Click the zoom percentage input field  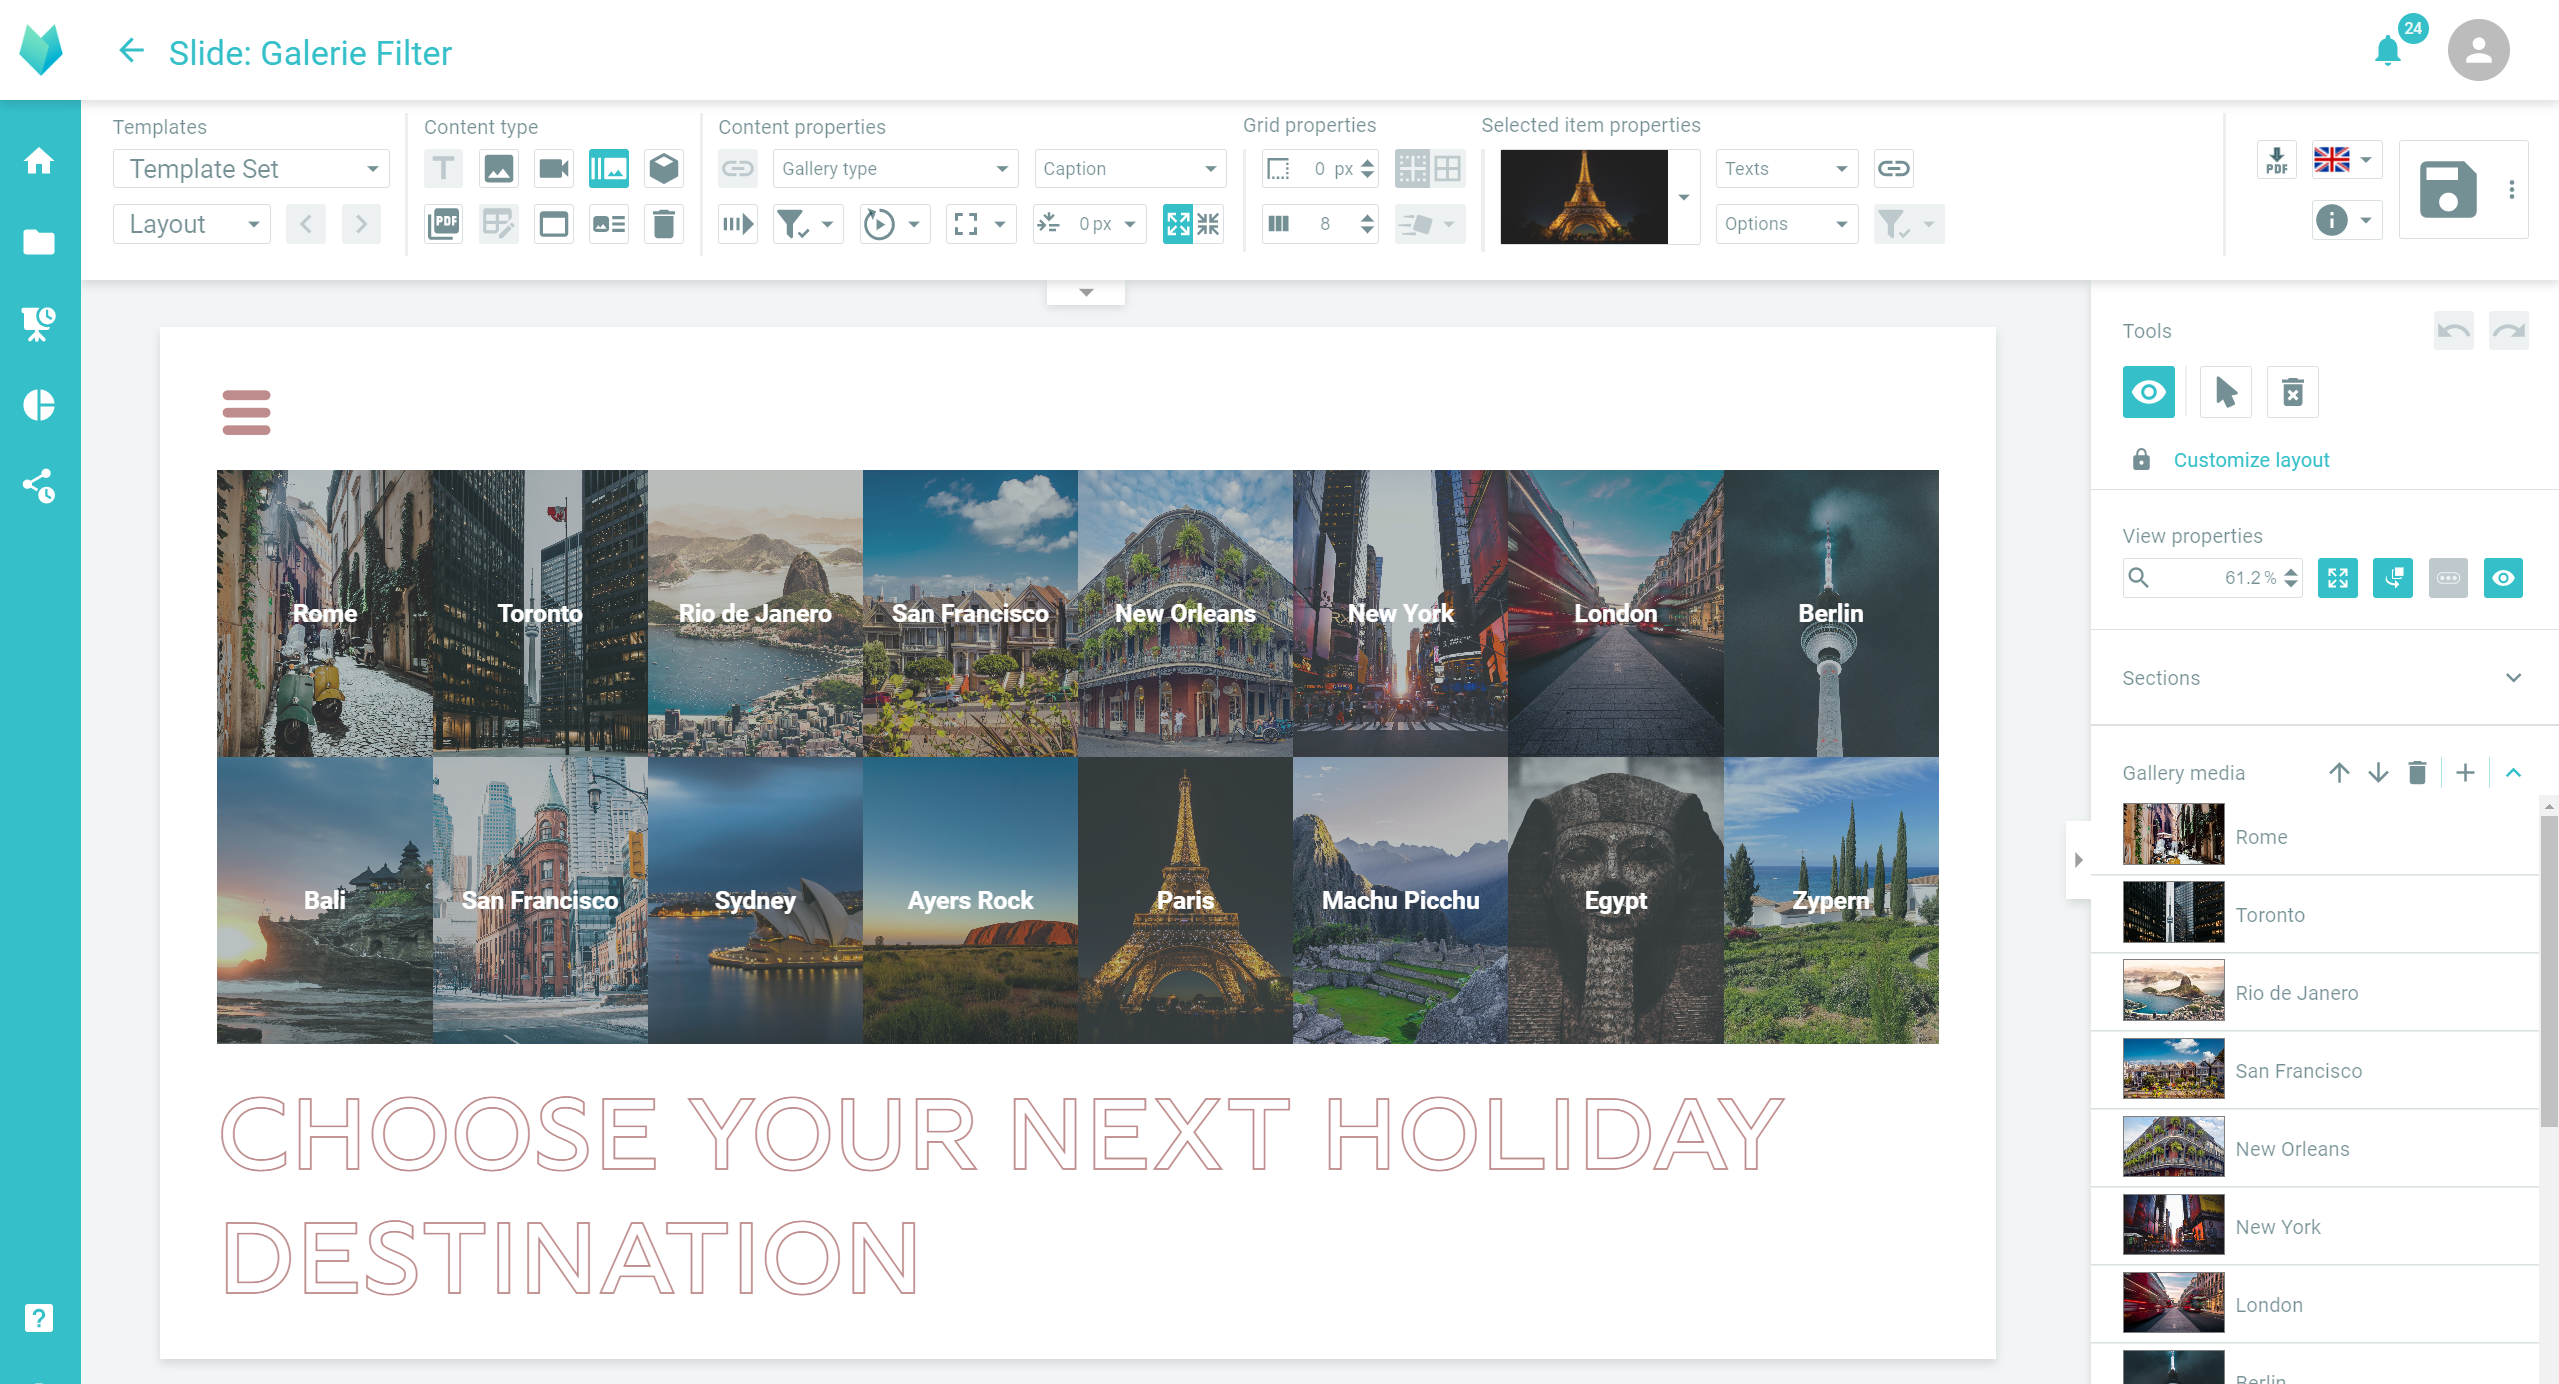(x=2213, y=578)
